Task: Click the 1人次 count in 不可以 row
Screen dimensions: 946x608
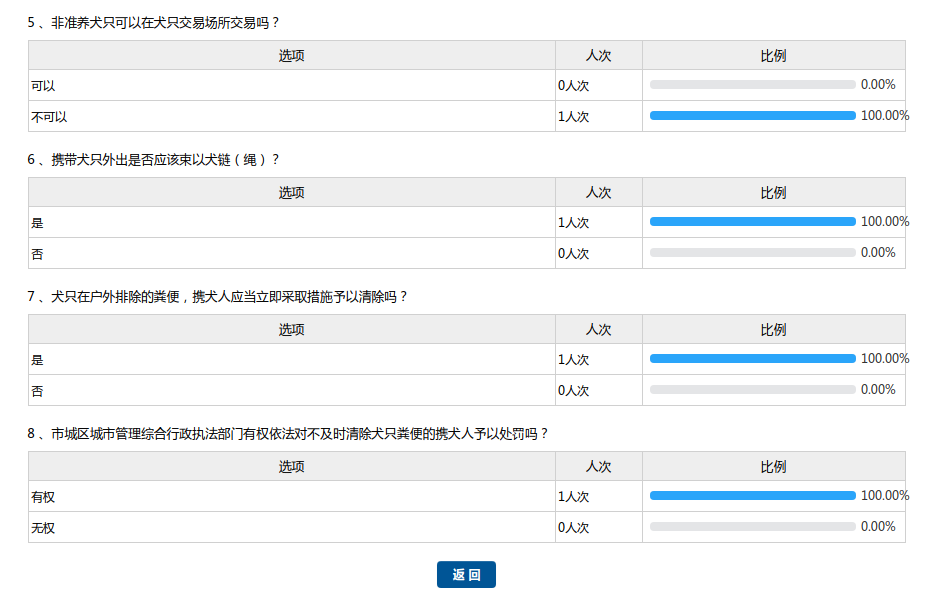Action: [x=574, y=117]
